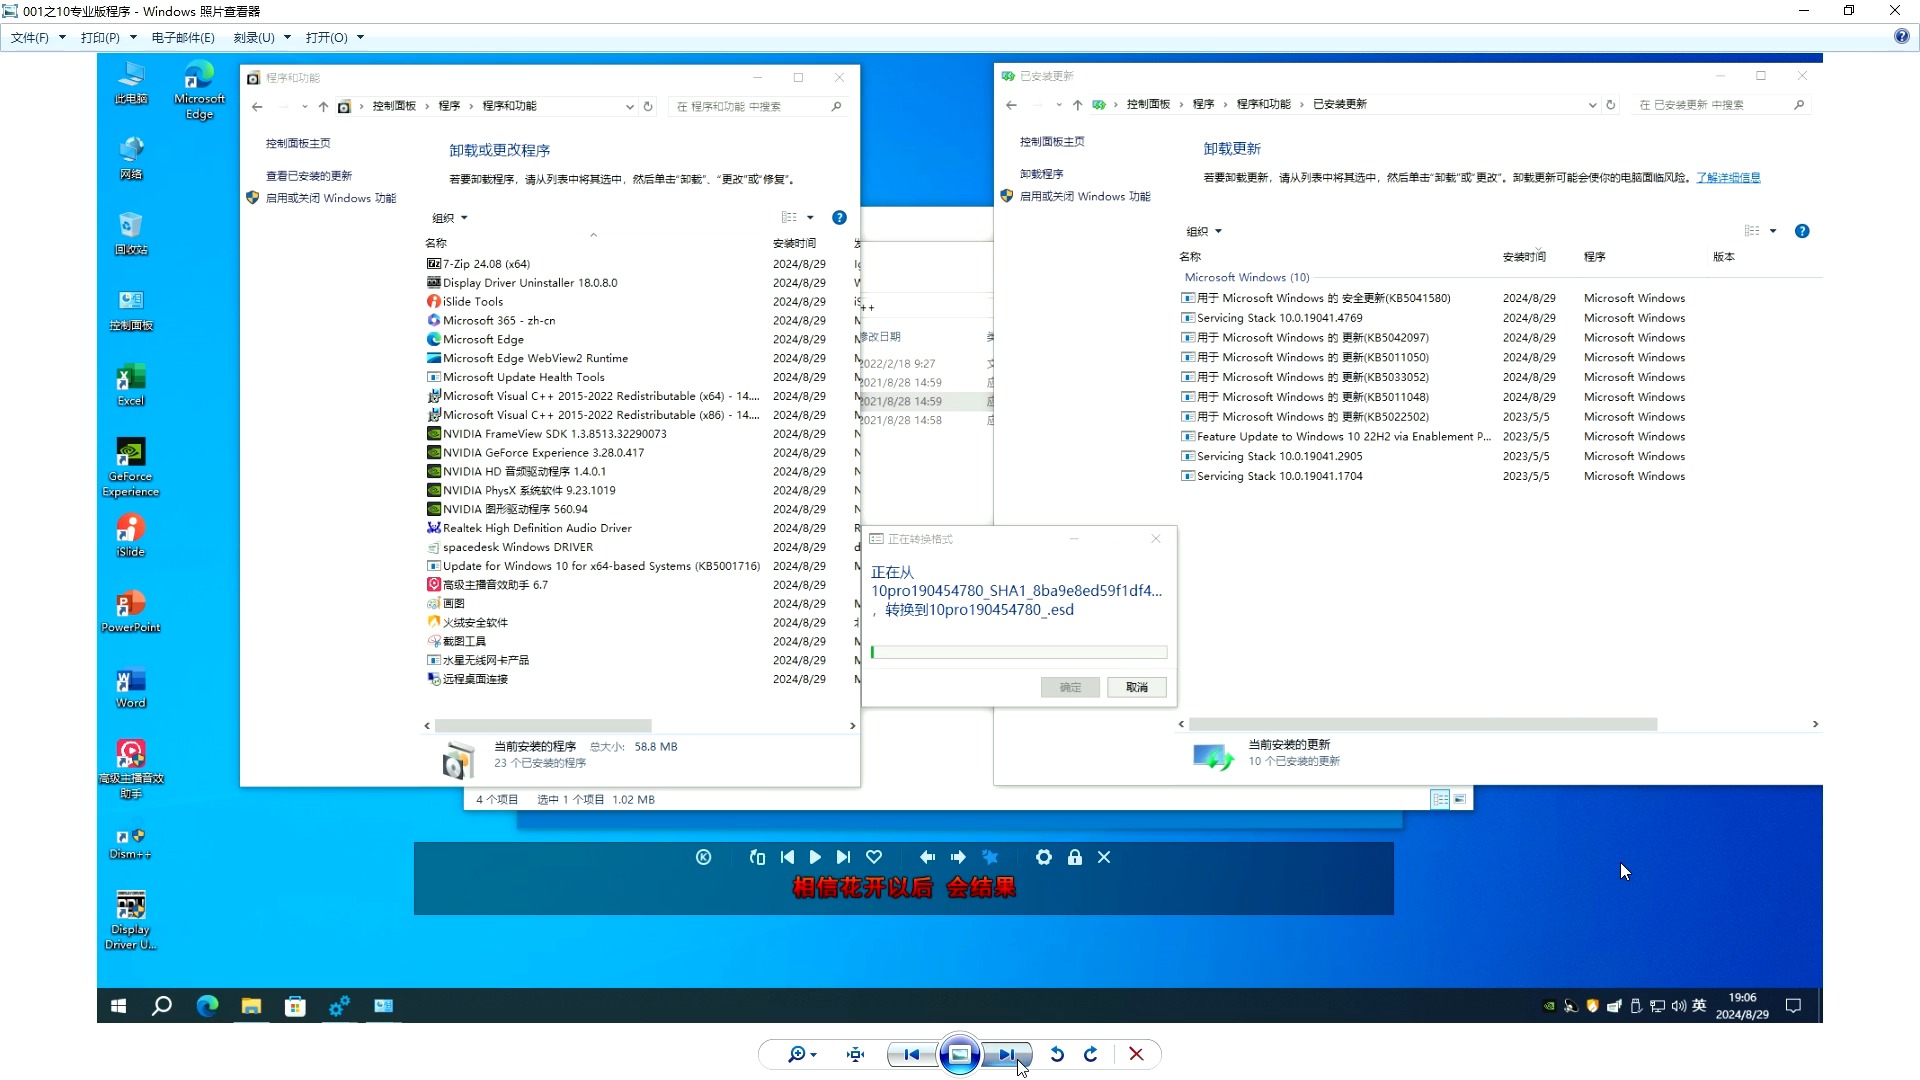Click the 电子邮件(E) toolbar item
1920x1080 pixels.
pyautogui.click(x=183, y=37)
